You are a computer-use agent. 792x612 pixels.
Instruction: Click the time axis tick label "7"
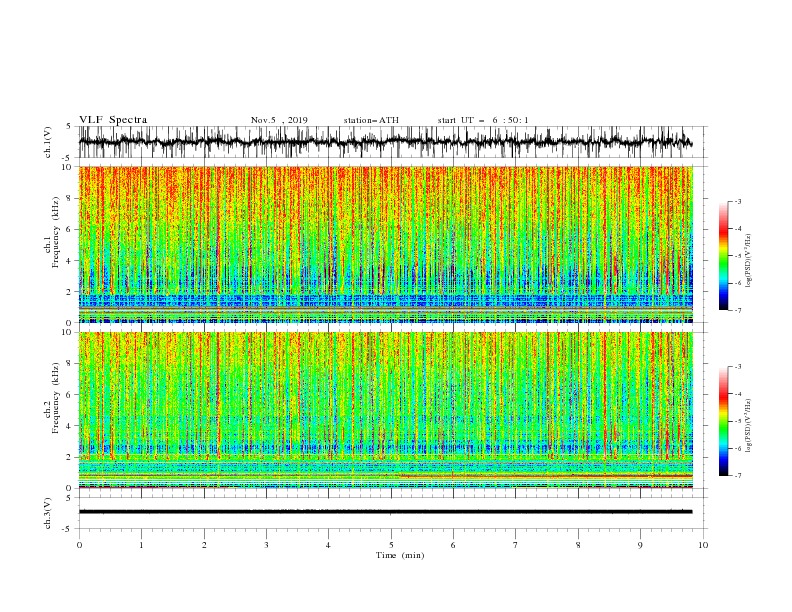click(516, 545)
